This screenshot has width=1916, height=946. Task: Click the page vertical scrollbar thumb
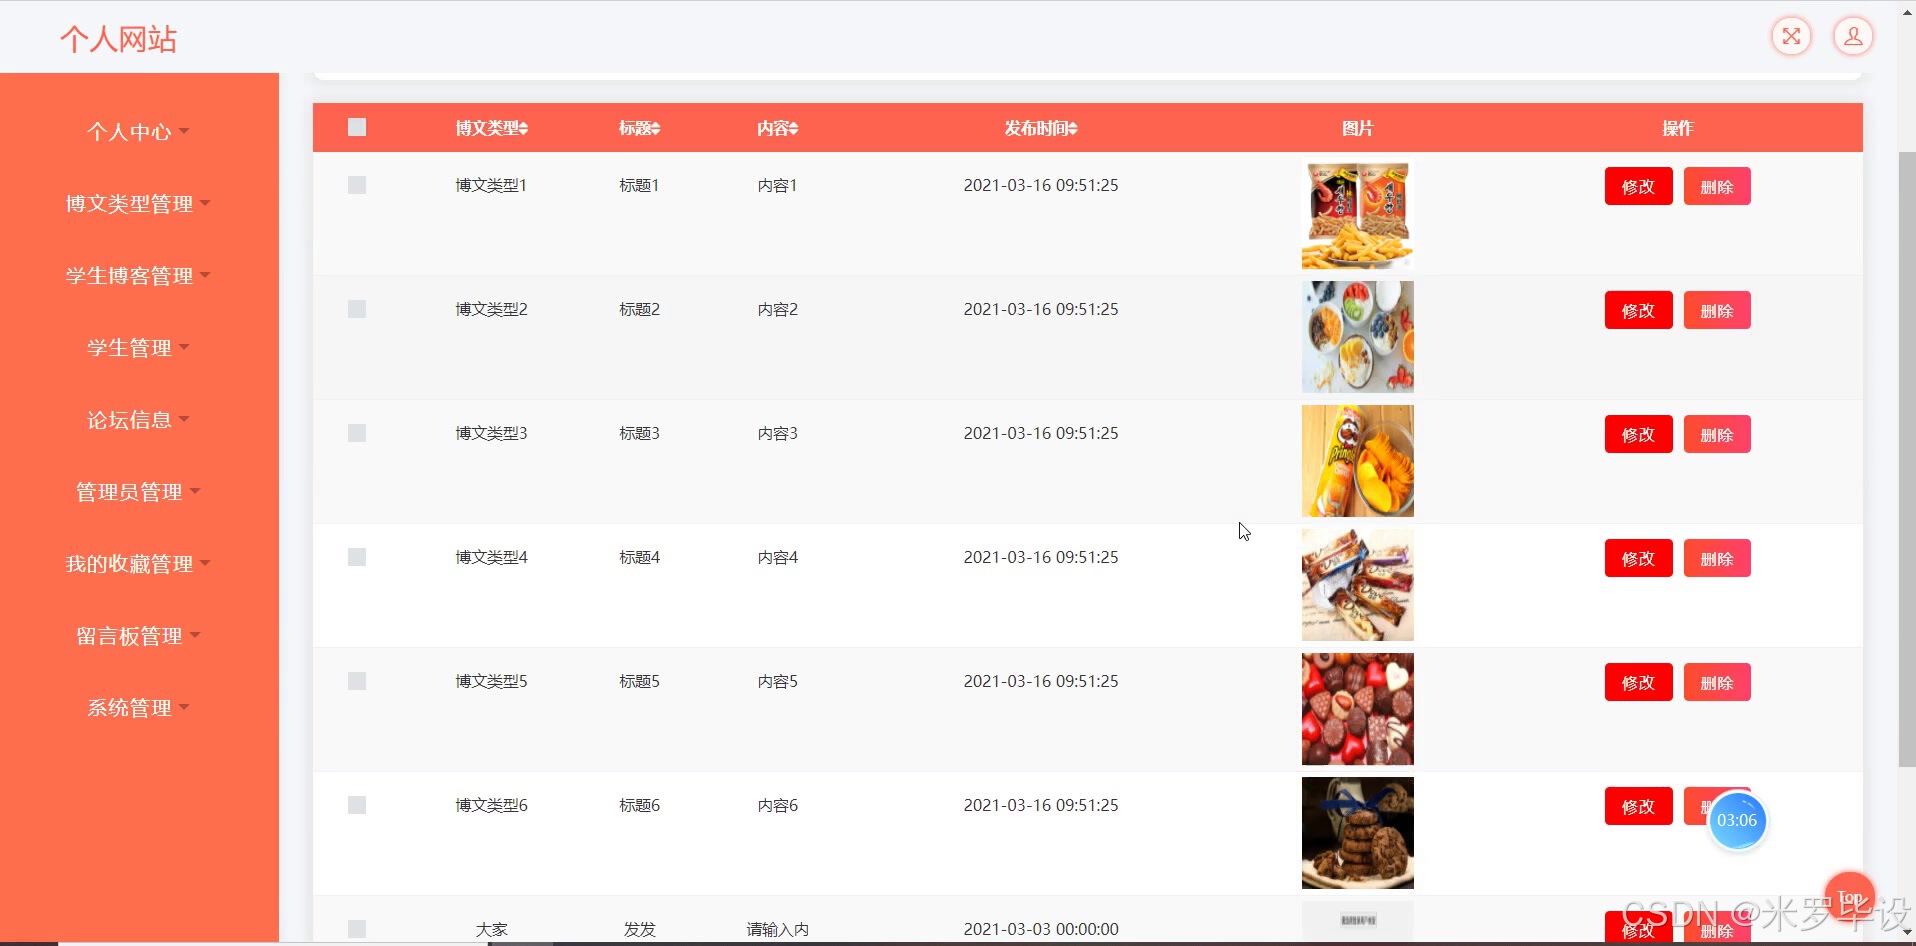pos(1906,459)
